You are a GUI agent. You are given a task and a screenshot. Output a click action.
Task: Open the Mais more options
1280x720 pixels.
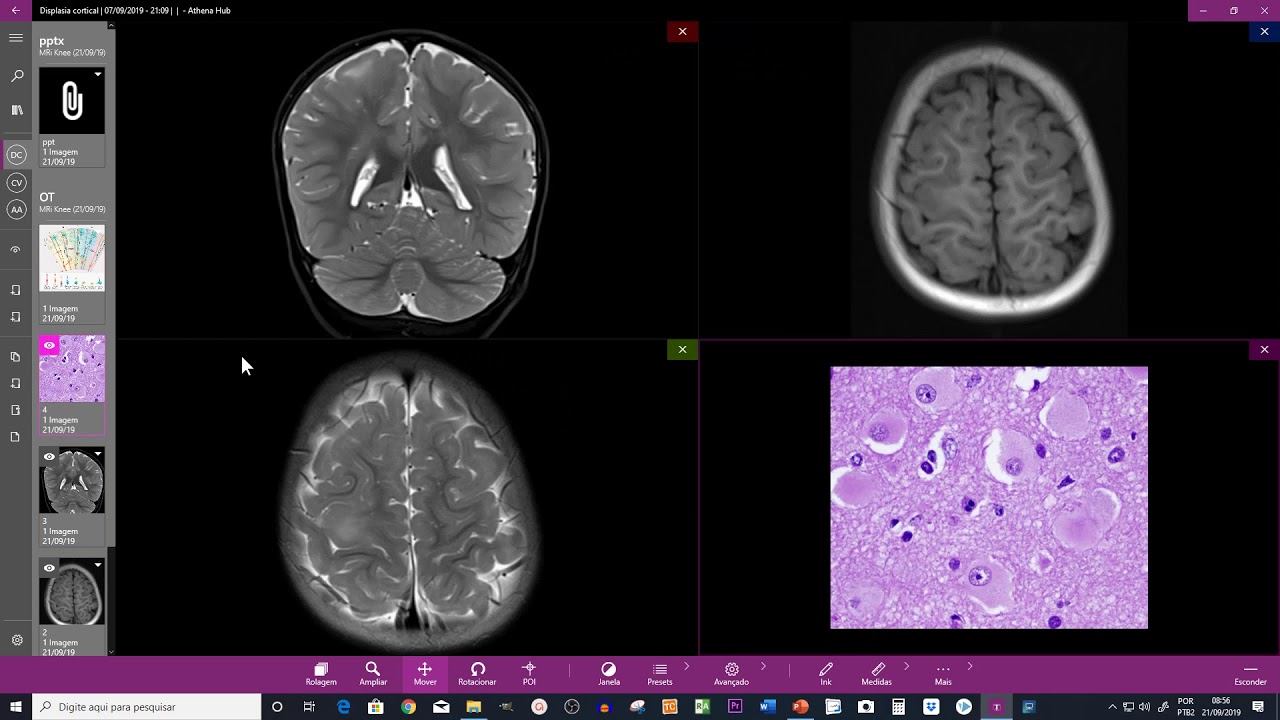point(943,674)
